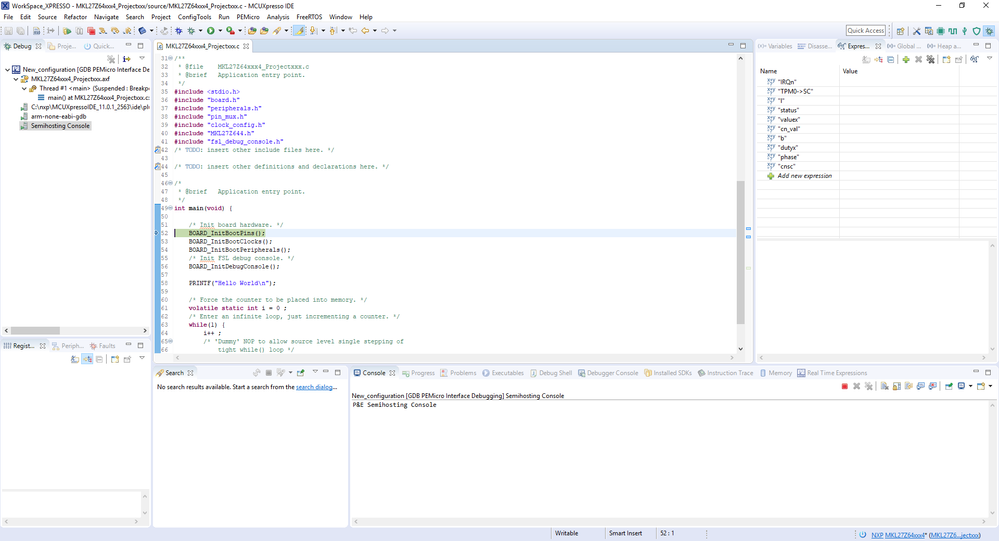The width and height of the screenshot is (999, 541).
Task: Switch to the Variables tab
Action: click(775, 46)
